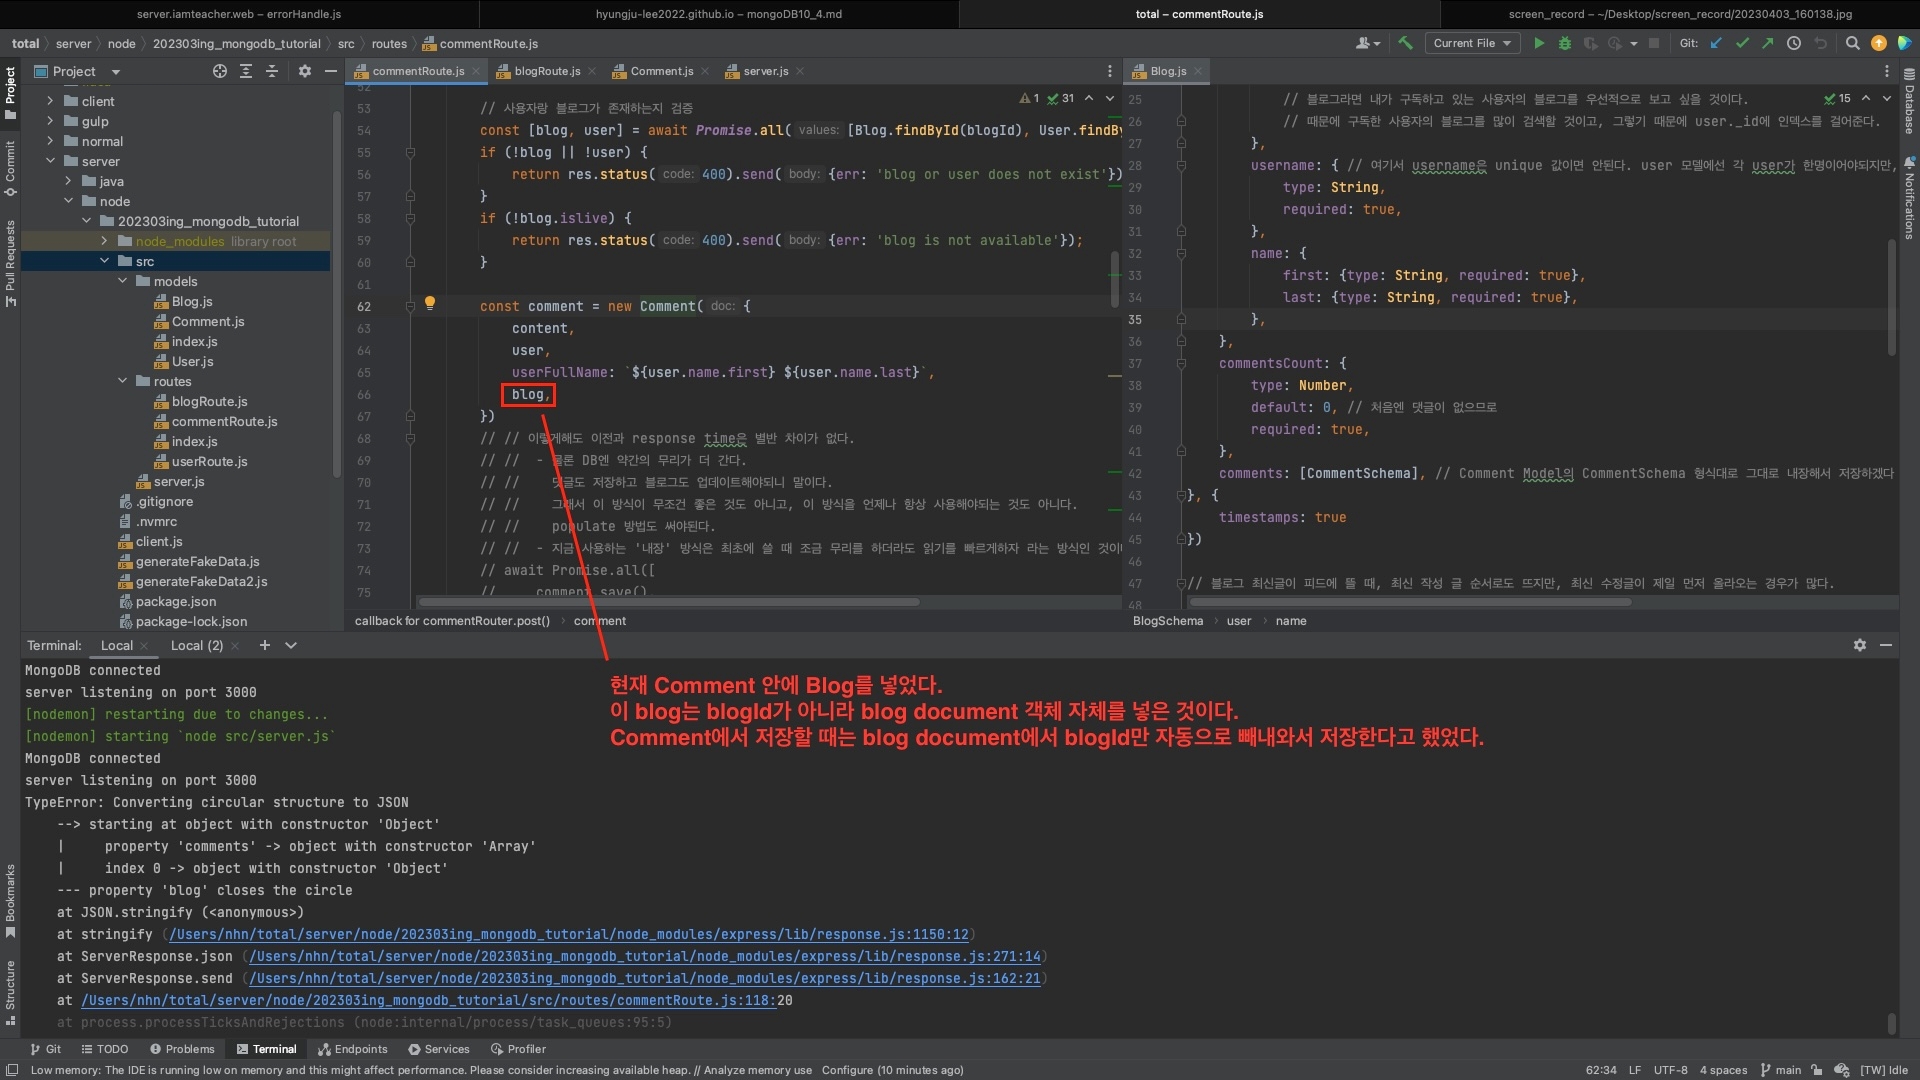Screen dimensions: 1920x1080
Task: Open the Database tool window
Action: [x=1909, y=103]
